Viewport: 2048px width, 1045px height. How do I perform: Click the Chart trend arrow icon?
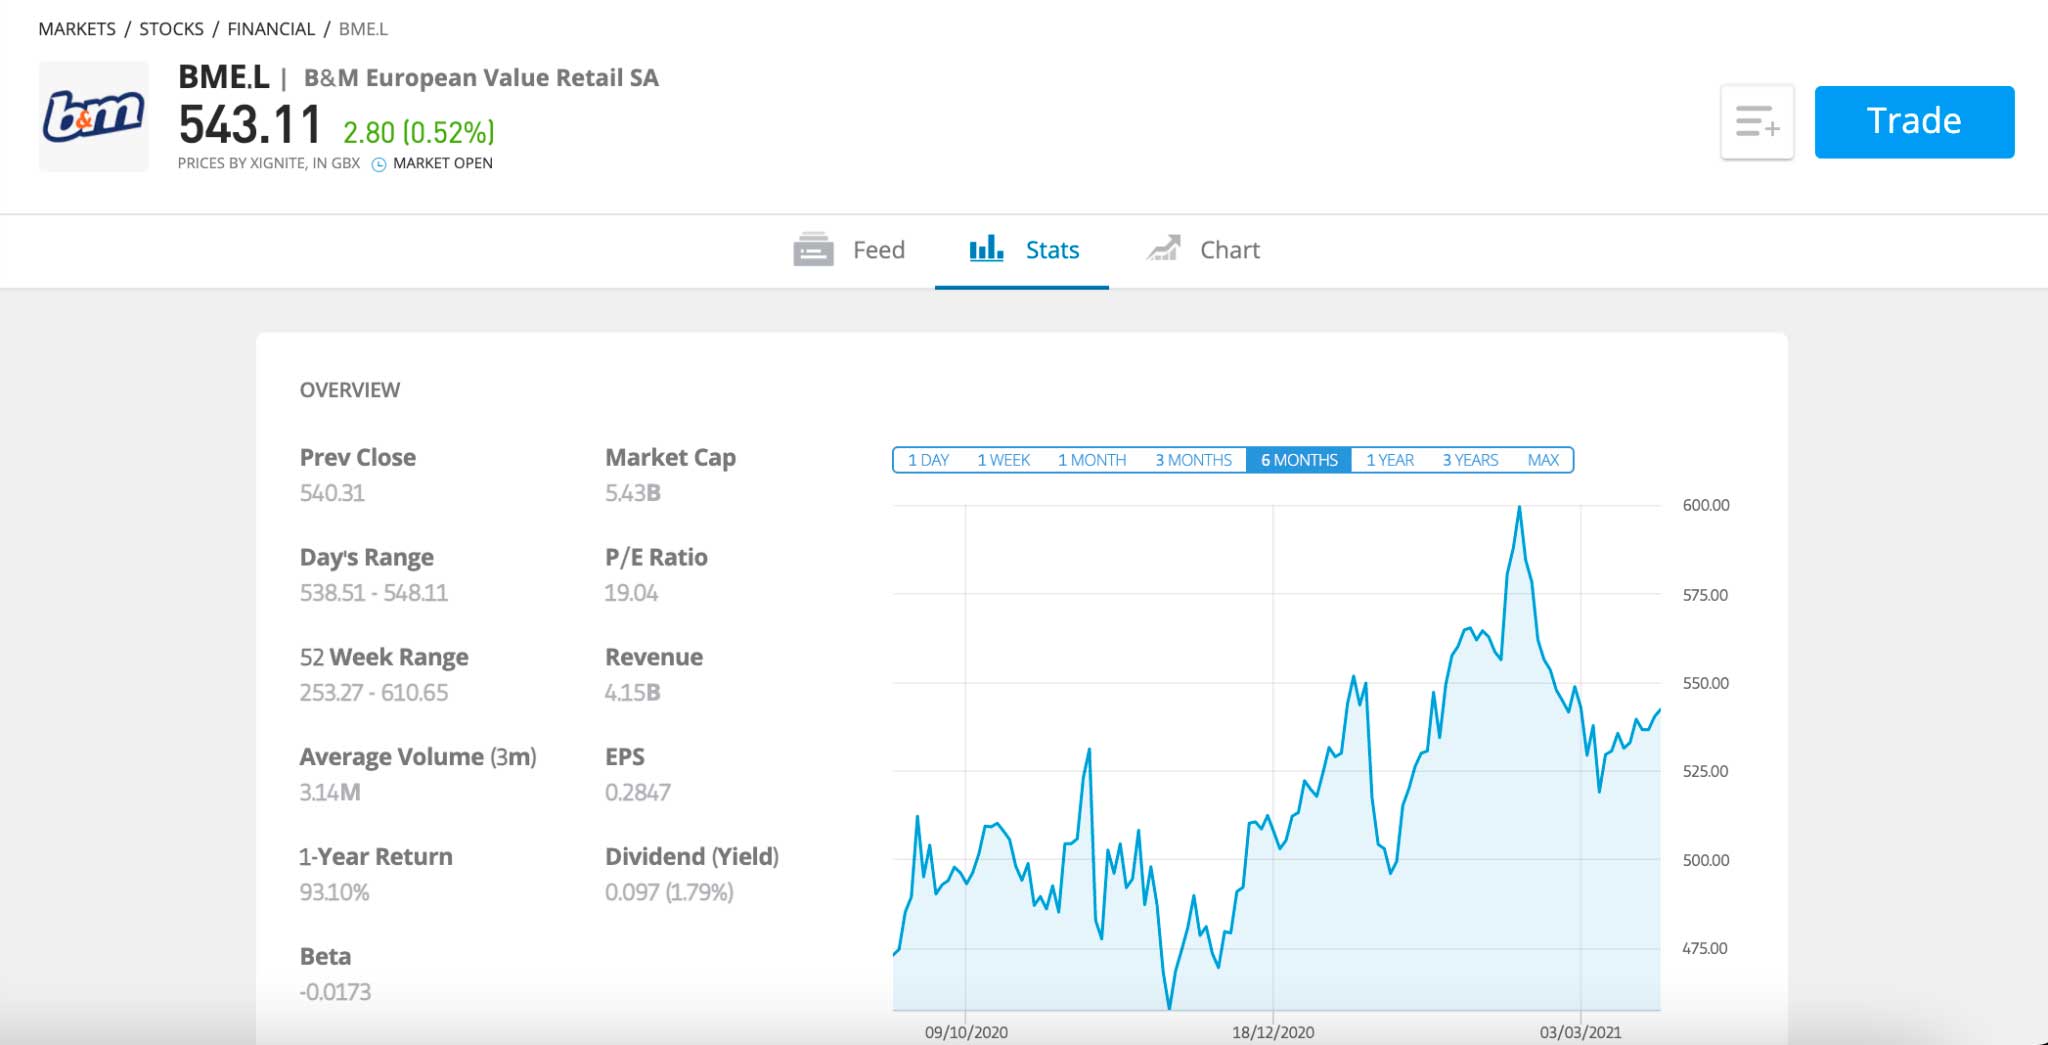[x=1163, y=248]
